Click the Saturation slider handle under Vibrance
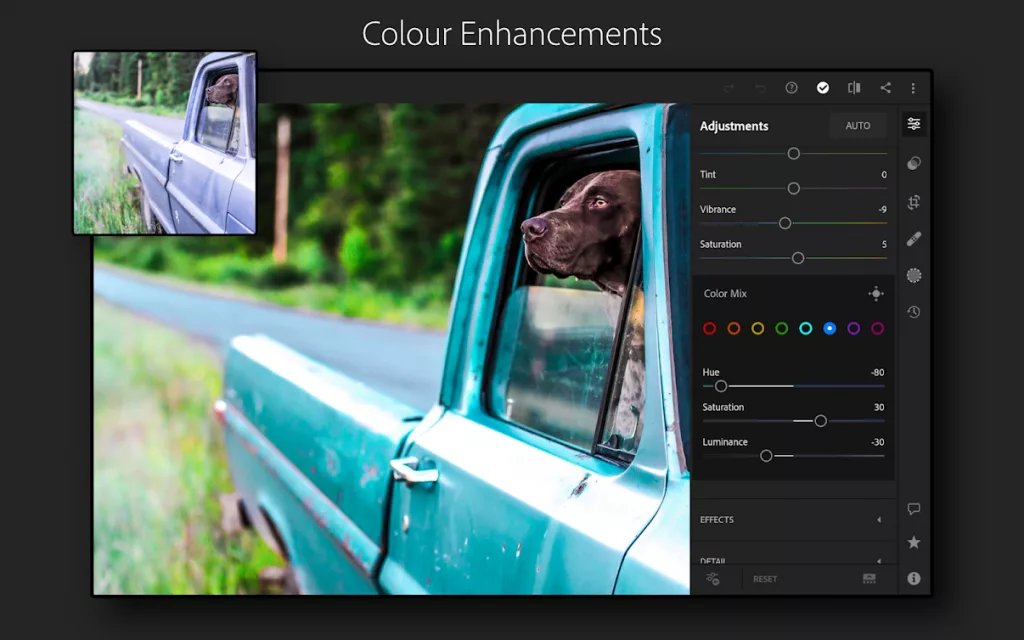The image size is (1024, 640). pyautogui.click(x=798, y=258)
